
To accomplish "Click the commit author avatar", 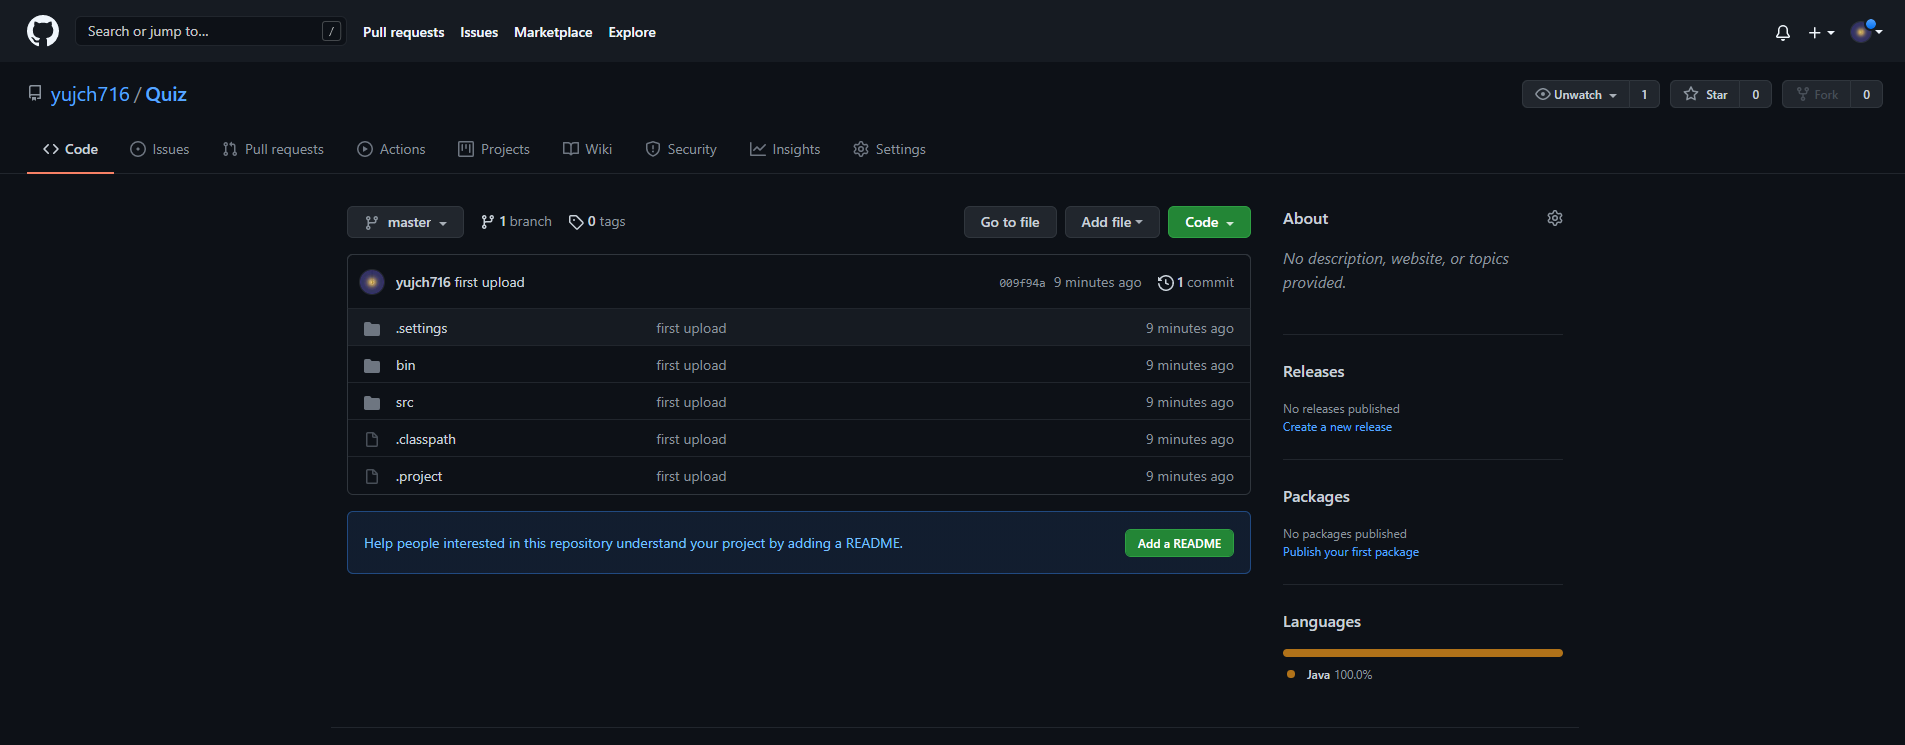I will coord(372,282).
